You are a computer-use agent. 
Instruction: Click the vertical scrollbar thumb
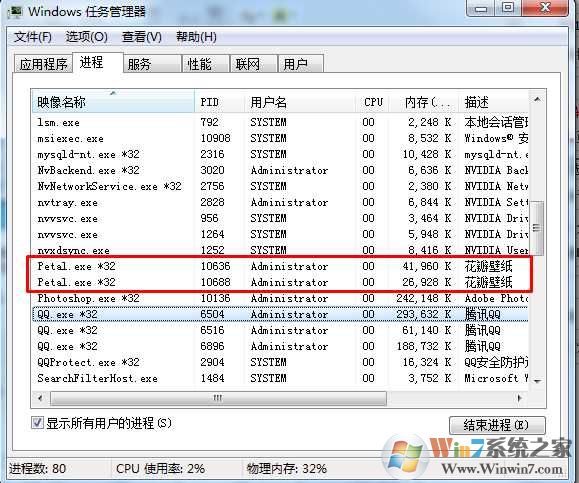pos(537,228)
